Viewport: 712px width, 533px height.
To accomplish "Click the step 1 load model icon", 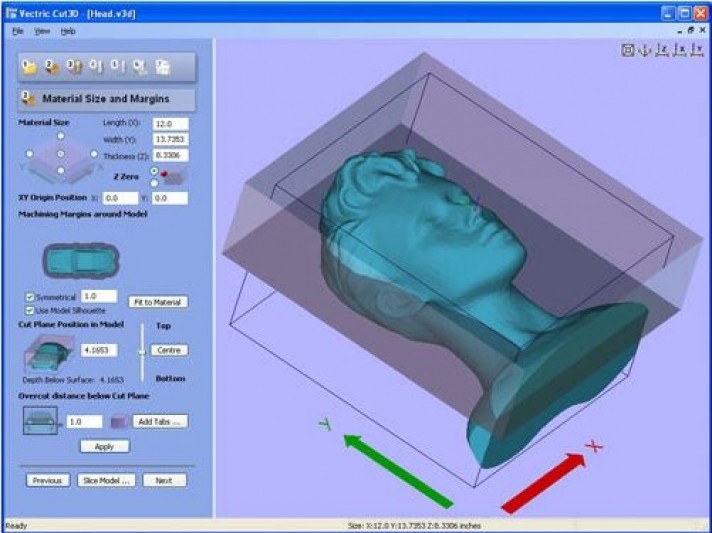I will coord(29,67).
